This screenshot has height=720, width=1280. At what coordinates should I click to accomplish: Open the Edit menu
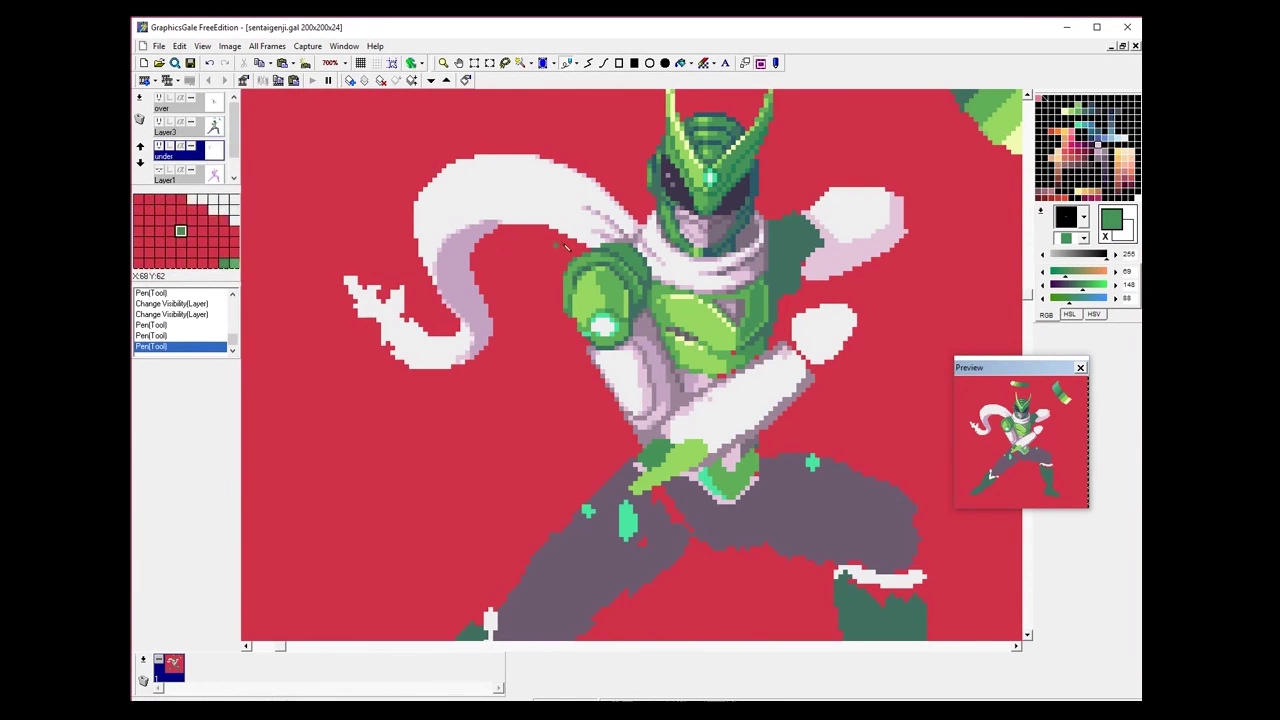[x=179, y=46]
